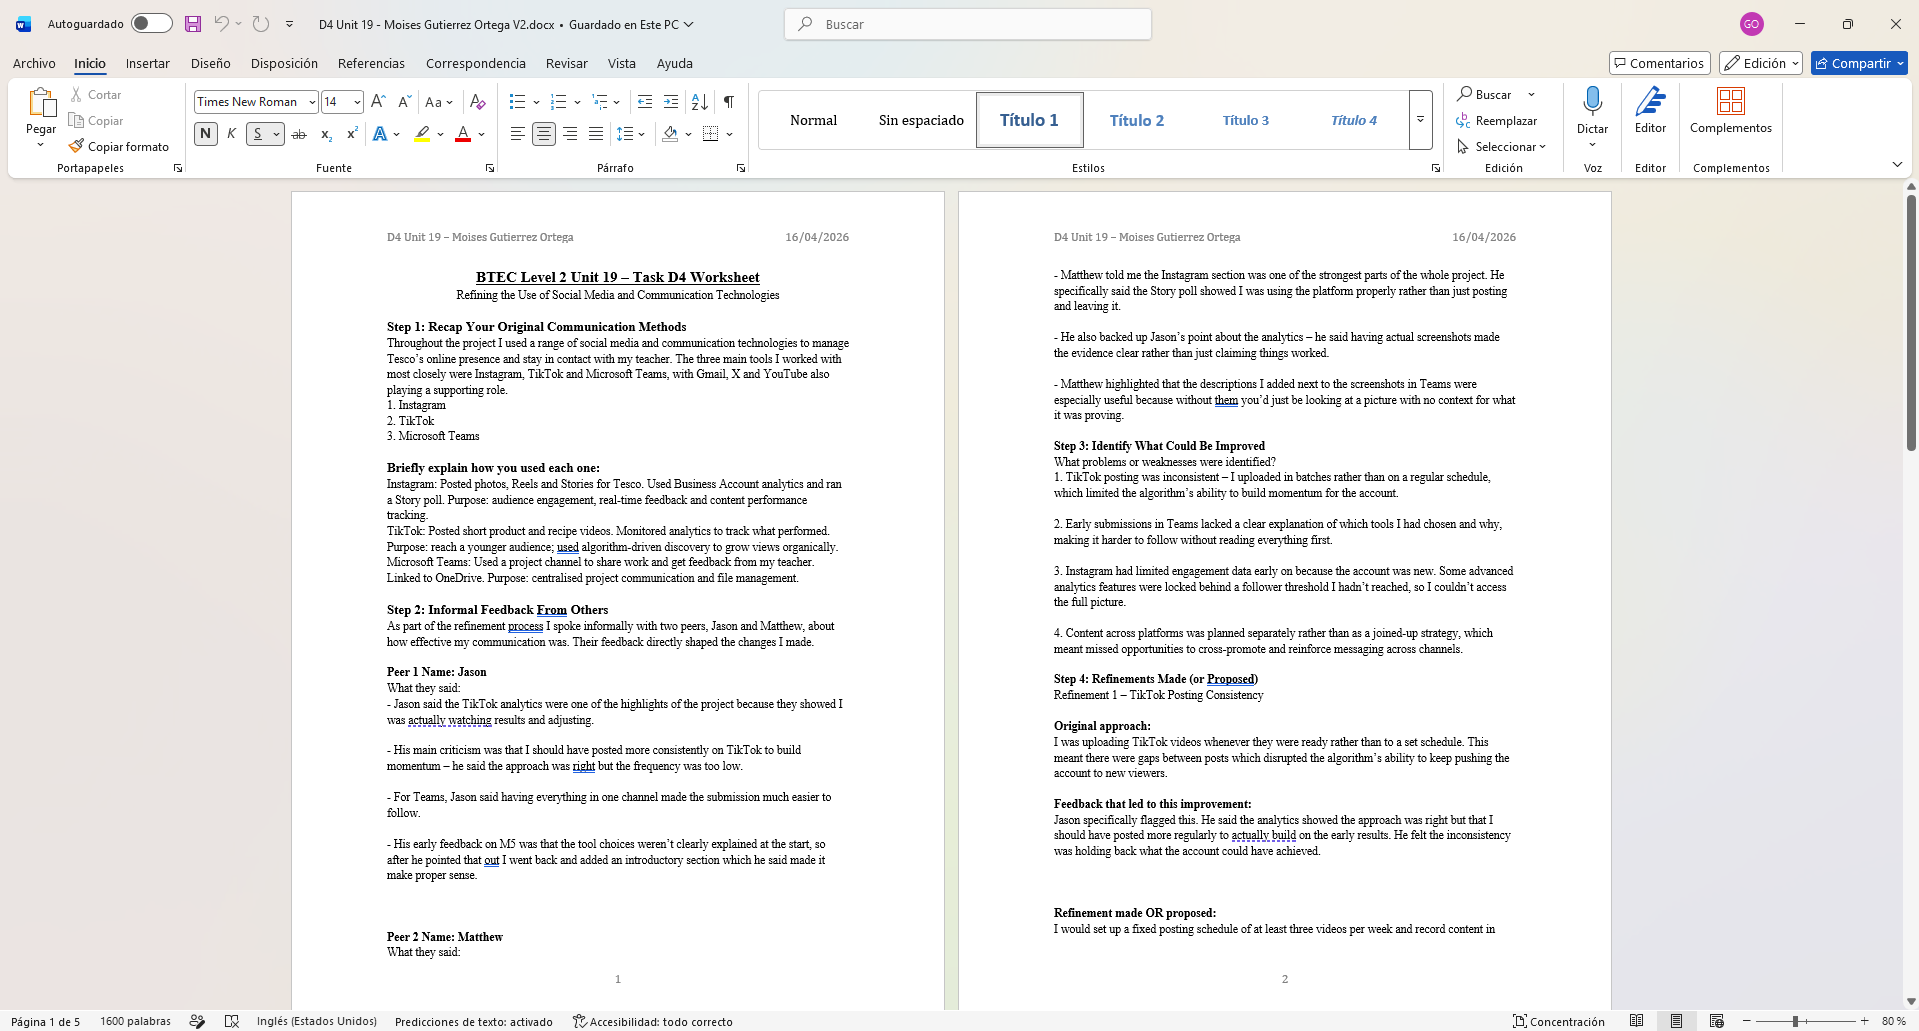Switch to Revisar tab
This screenshot has height=1031, width=1919.
pyautogui.click(x=567, y=63)
